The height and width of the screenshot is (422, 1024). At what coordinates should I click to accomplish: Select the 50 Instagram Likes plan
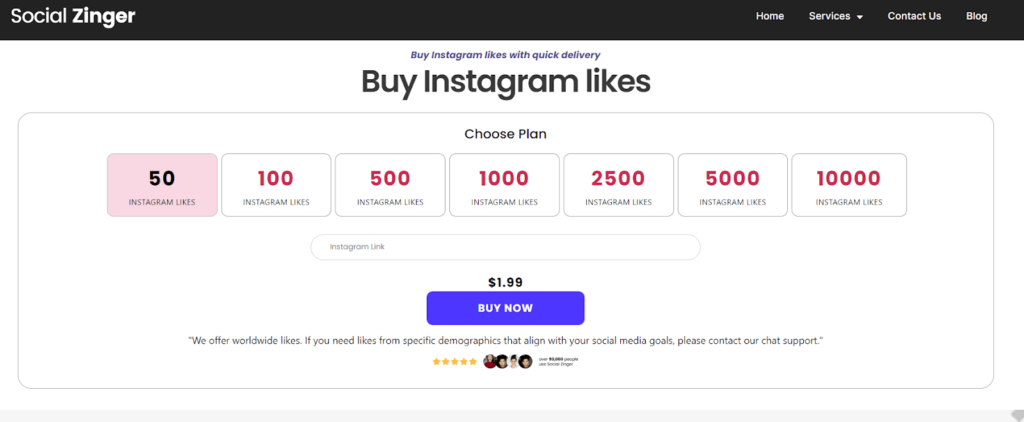pos(162,185)
